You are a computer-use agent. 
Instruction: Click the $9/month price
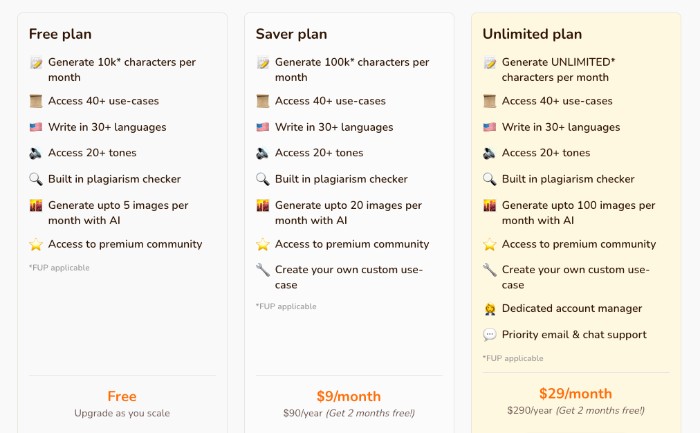pos(348,396)
